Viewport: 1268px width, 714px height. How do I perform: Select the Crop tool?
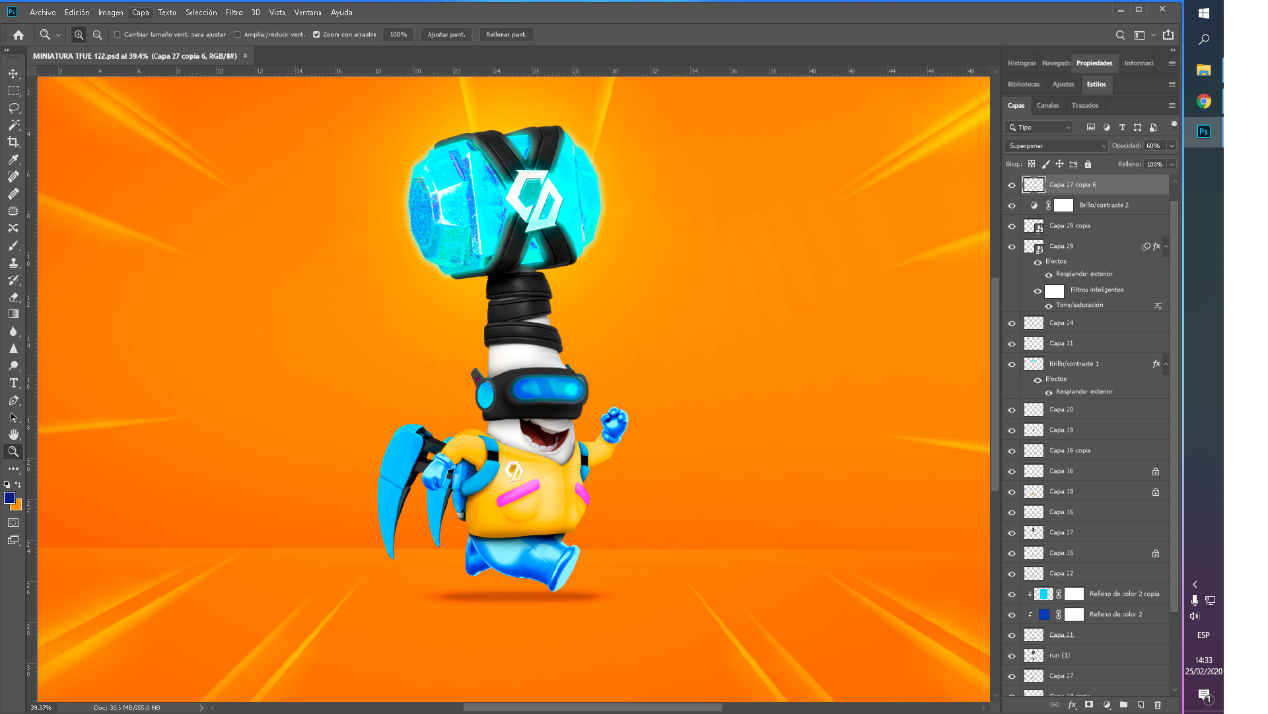(x=14, y=142)
